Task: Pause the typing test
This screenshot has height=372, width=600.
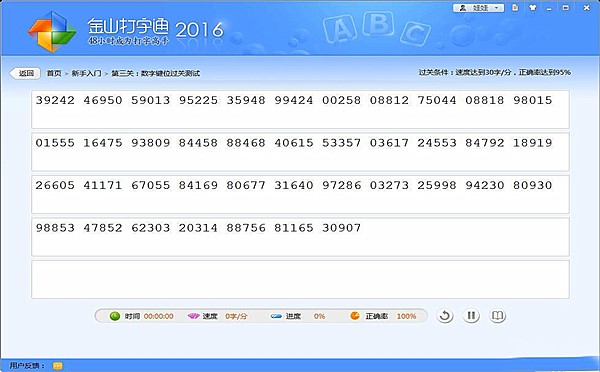Action: click(471, 316)
